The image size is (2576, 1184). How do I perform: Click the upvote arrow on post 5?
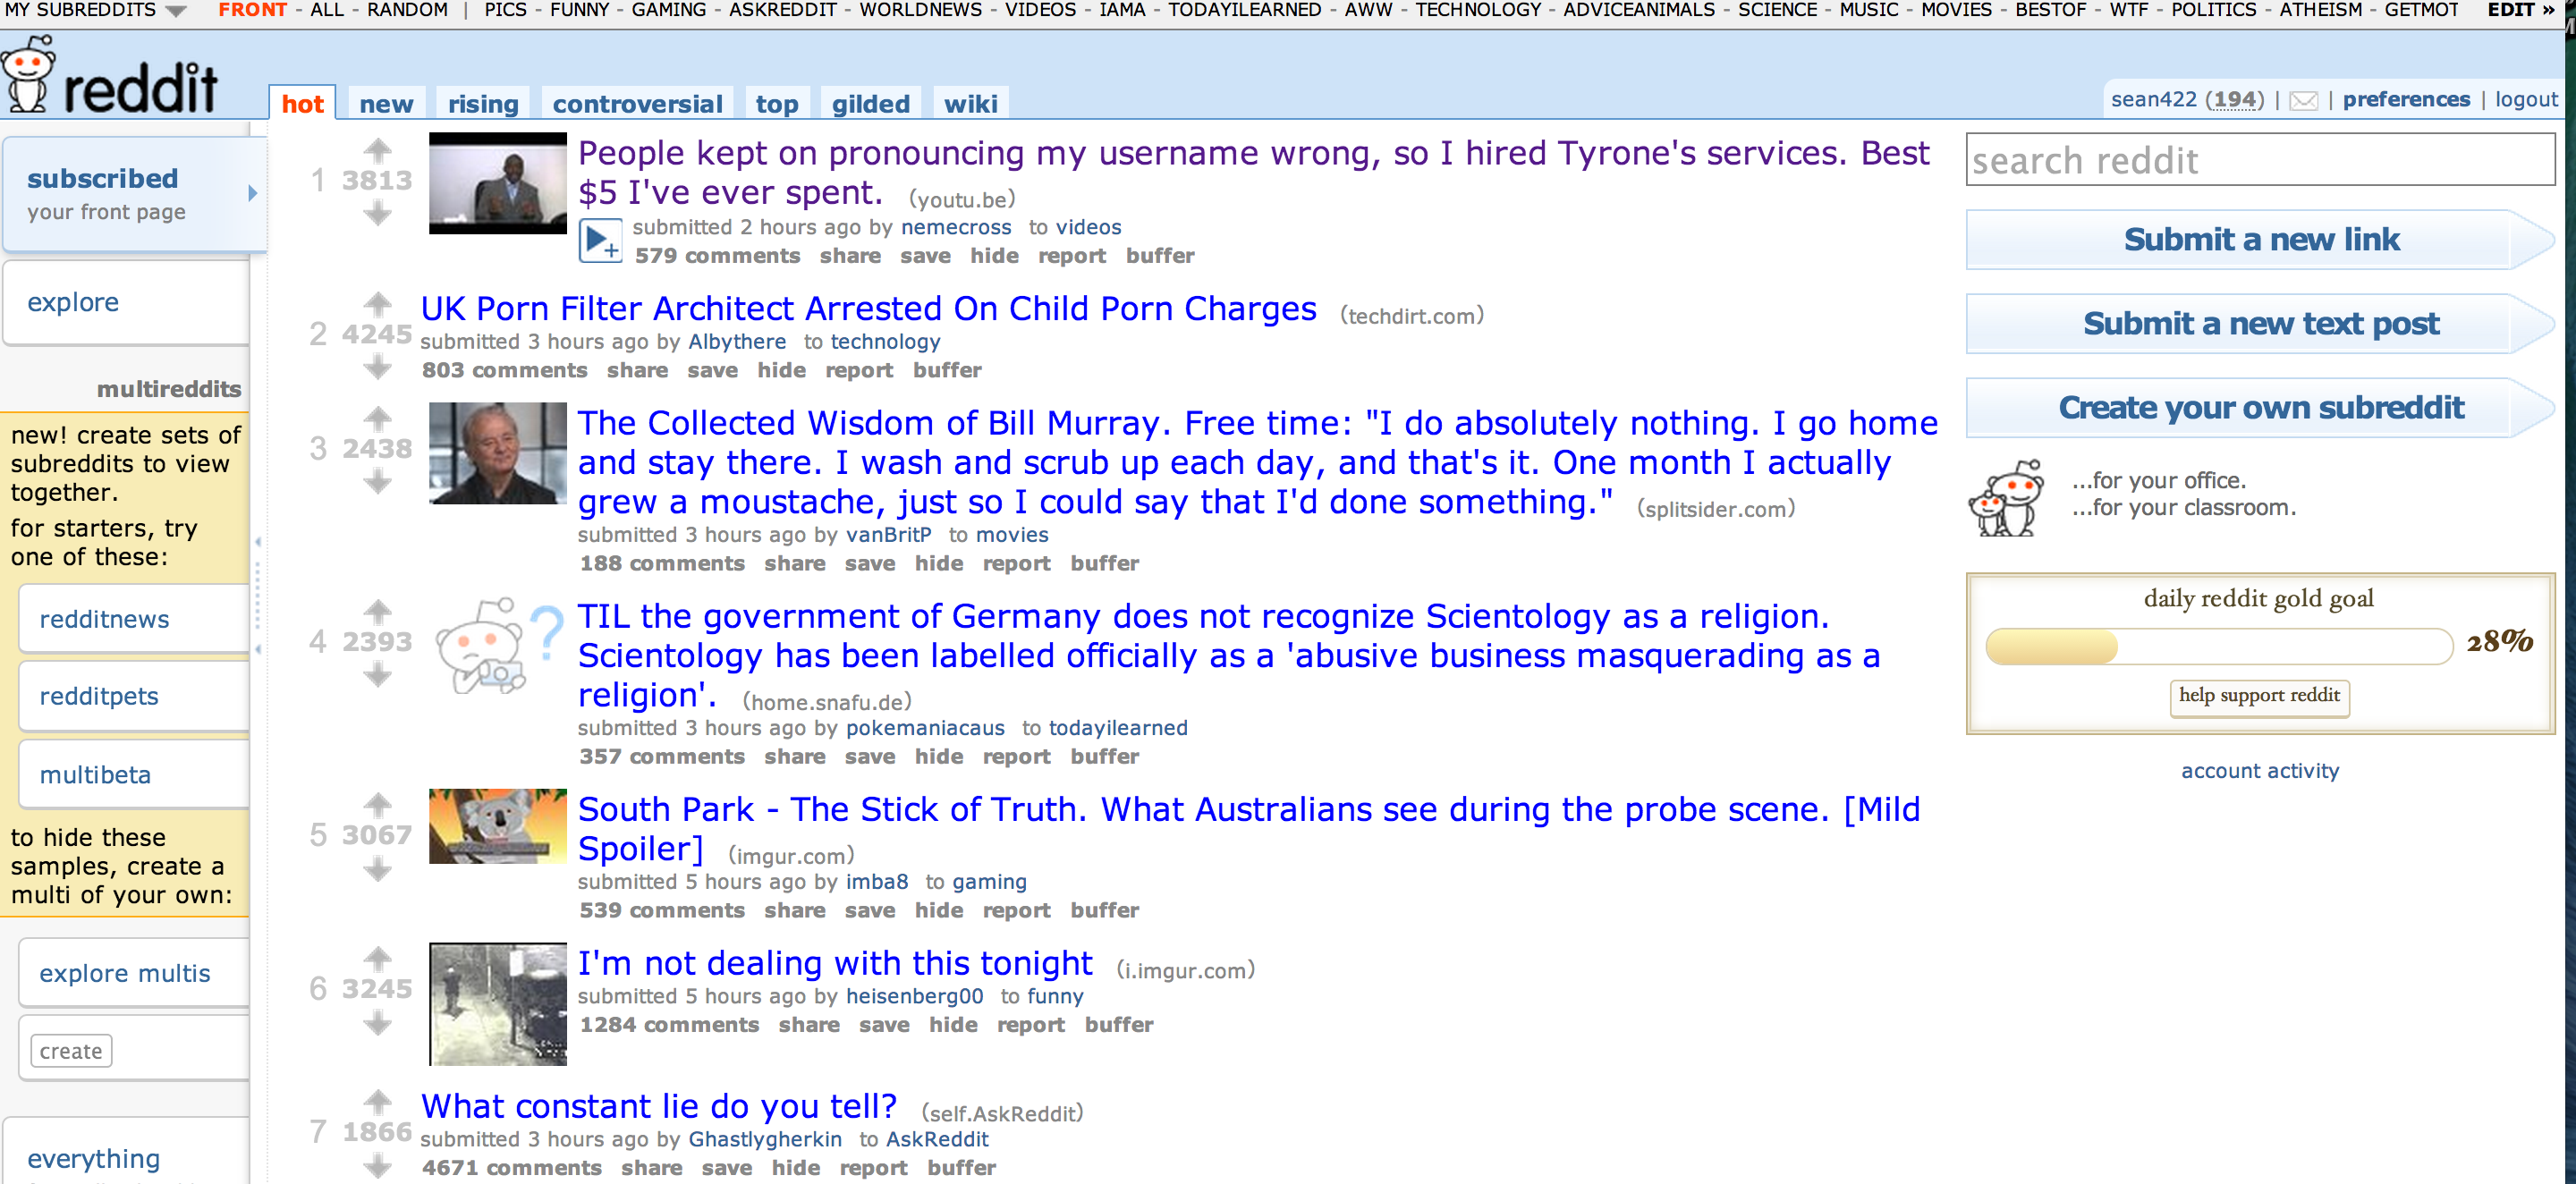379,807
